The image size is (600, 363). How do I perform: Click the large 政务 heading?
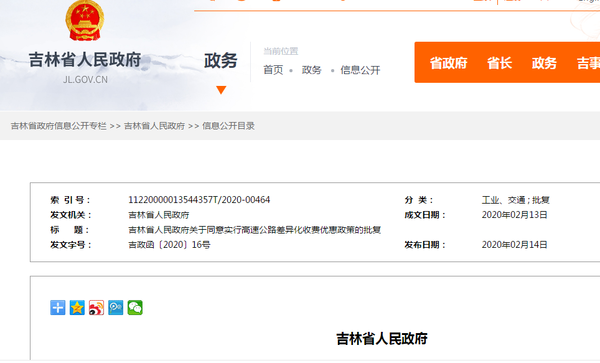tap(221, 60)
